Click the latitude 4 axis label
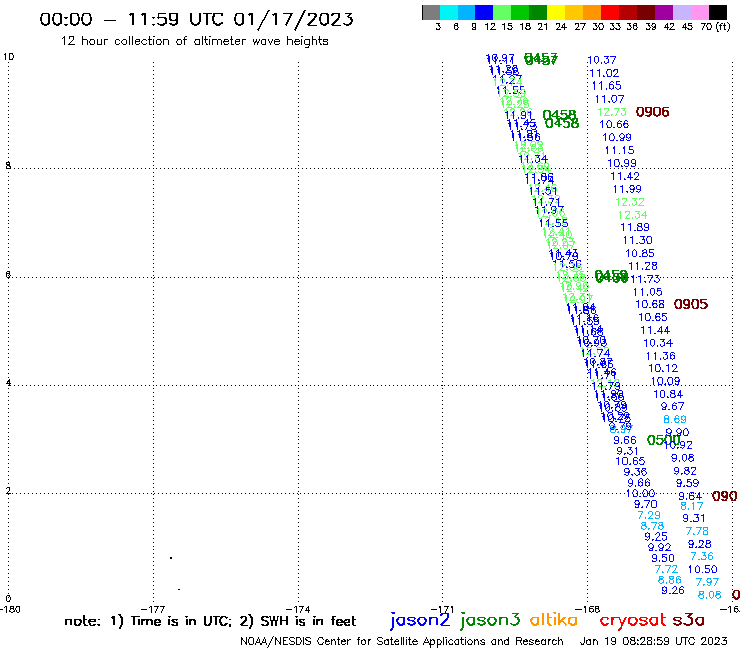740x650 pixels. pos(8,383)
